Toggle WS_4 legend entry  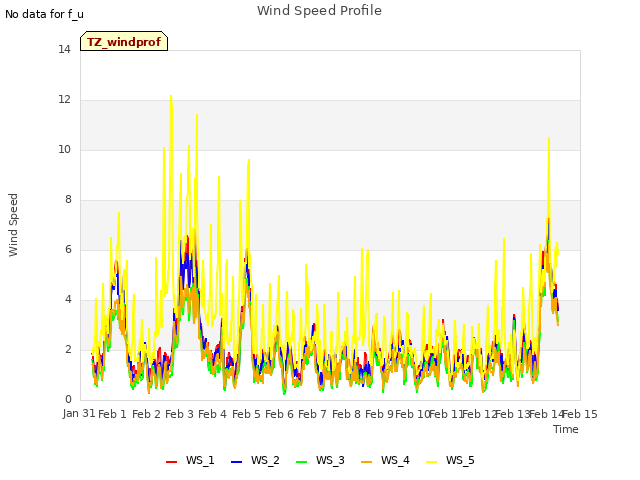click(x=385, y=460)
